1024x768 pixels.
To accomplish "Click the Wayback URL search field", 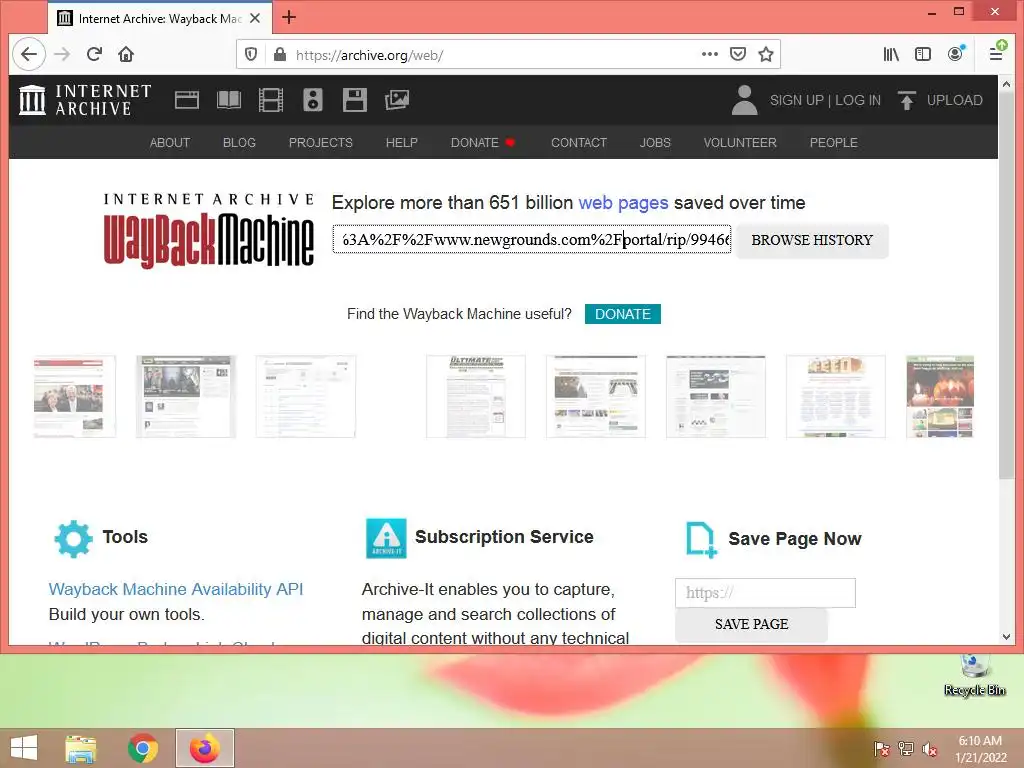I will click(532, 240).
